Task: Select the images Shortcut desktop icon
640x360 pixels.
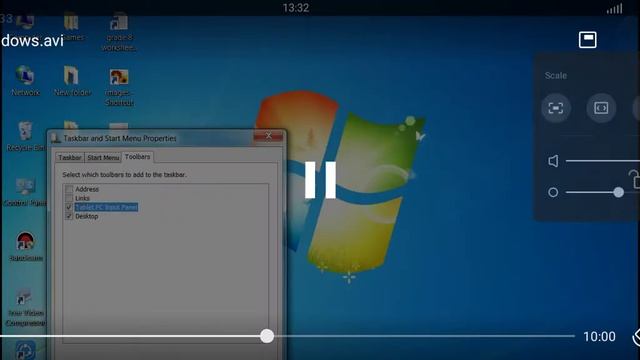Action: pos(119,87)
